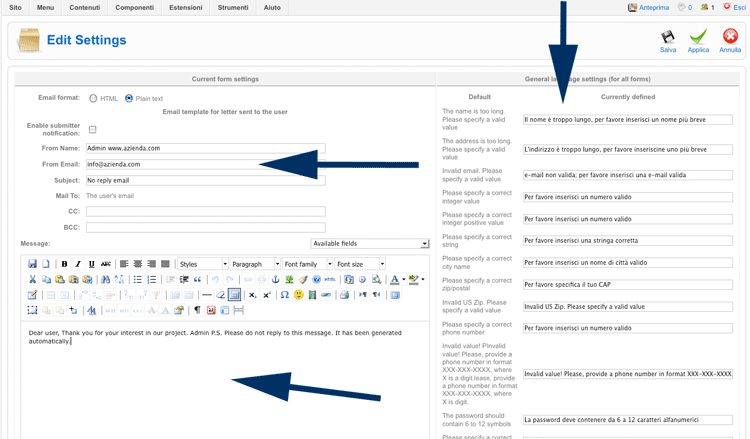The image size is (750, 439).
Task: Open the Estensioni menu
Action: (x=186, y=8)
